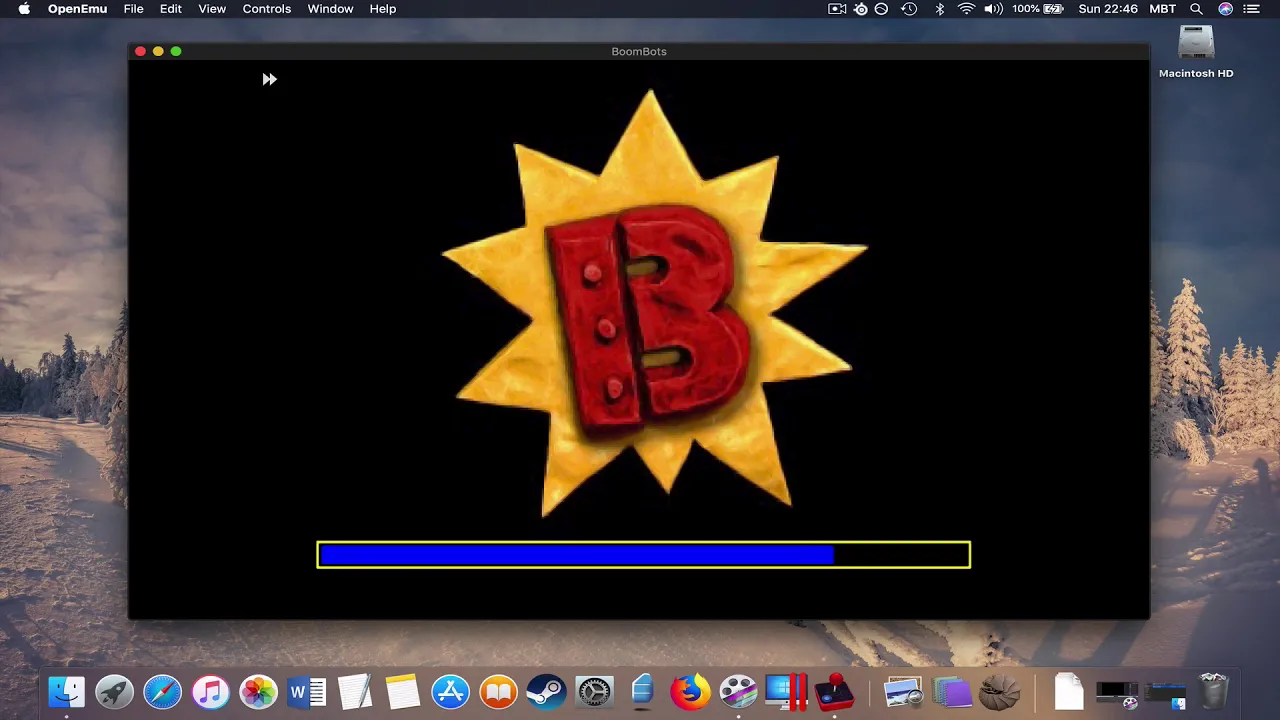
Task: Click the Bluetooth status icon
Action: coord(940,9)
